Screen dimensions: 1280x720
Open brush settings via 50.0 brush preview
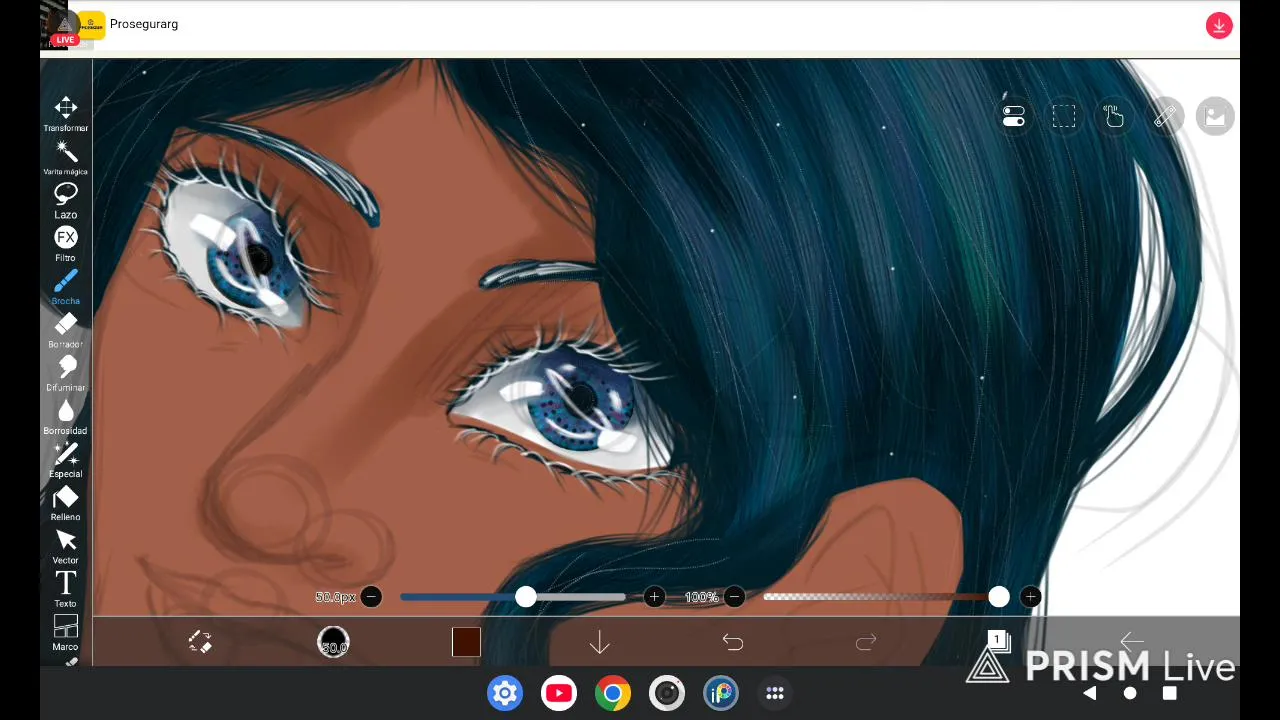point(333,642)
